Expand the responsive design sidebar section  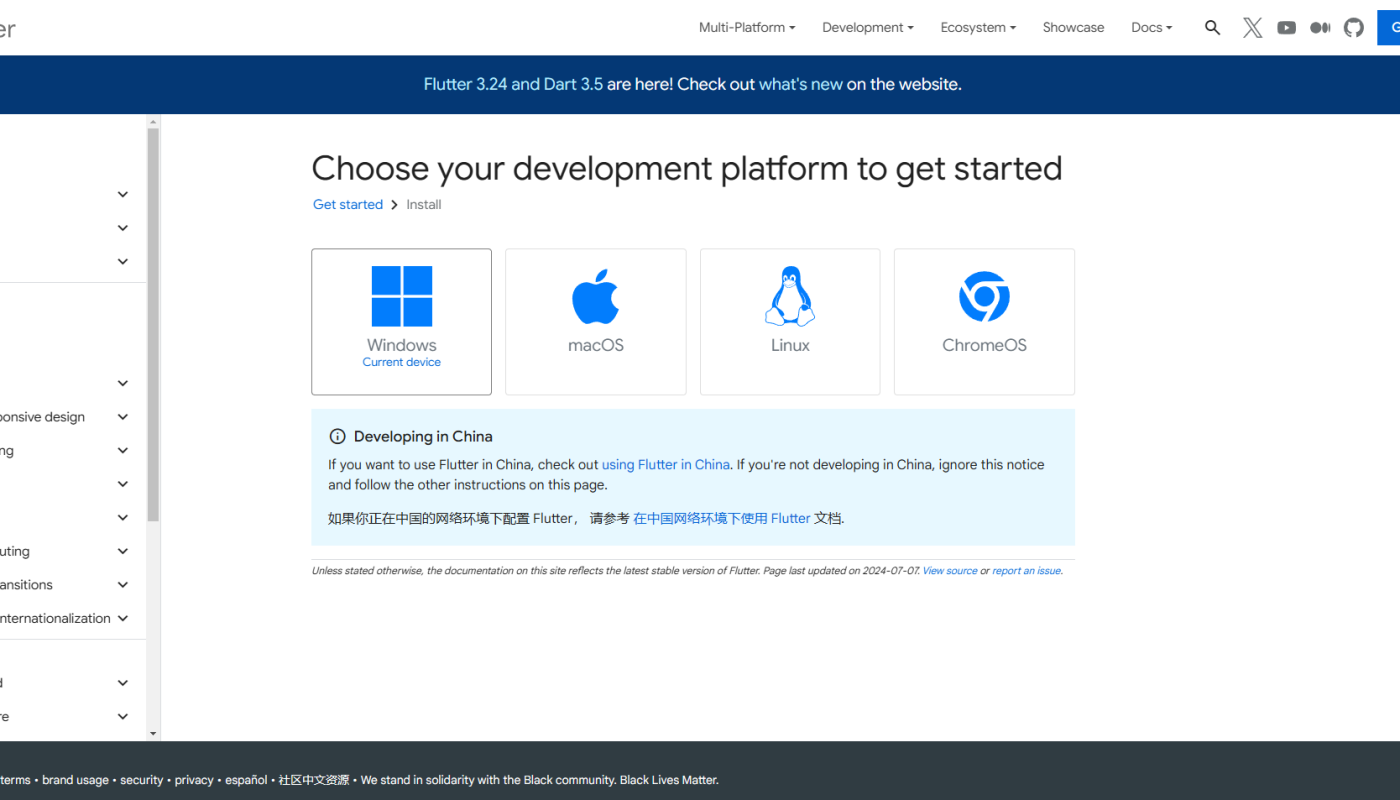tap(123, 417)
